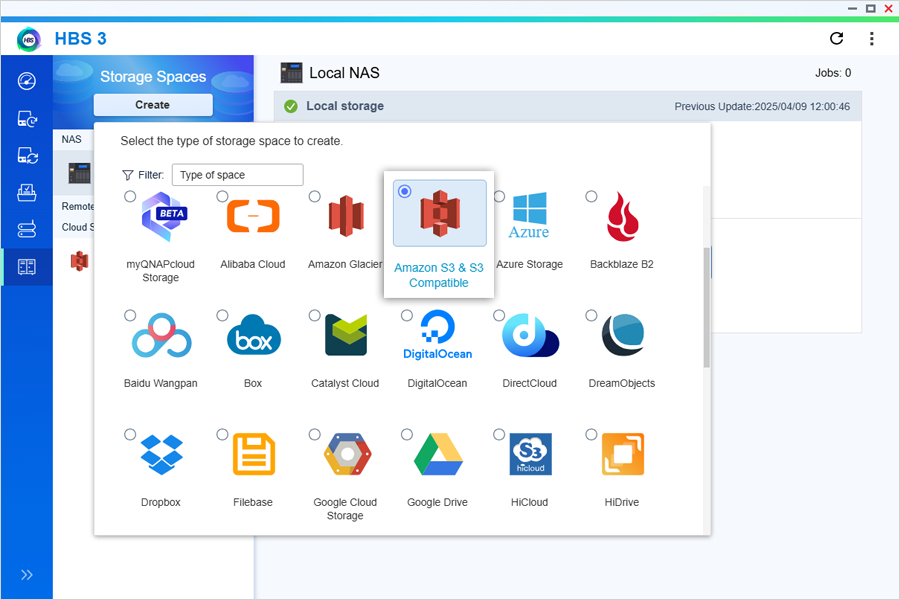Click the 'Google Cloud Storage' label text
This screenshot has width=900, height=600.
click(x=345, y=509)
